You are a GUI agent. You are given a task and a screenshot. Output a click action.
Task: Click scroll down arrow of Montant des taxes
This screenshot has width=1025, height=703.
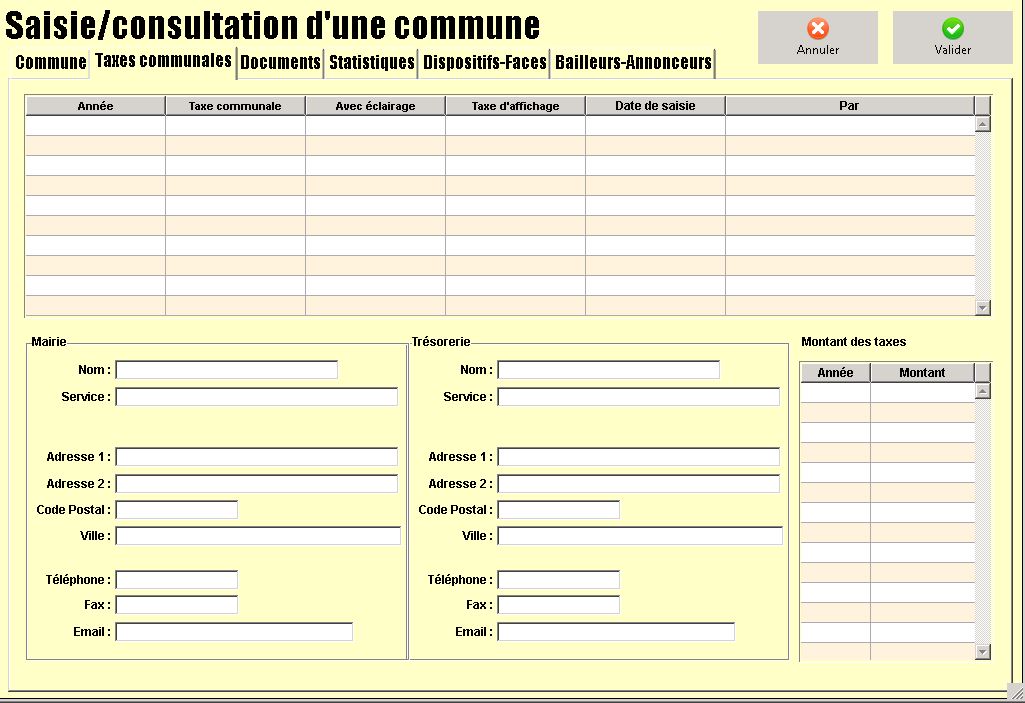point(983,651)
